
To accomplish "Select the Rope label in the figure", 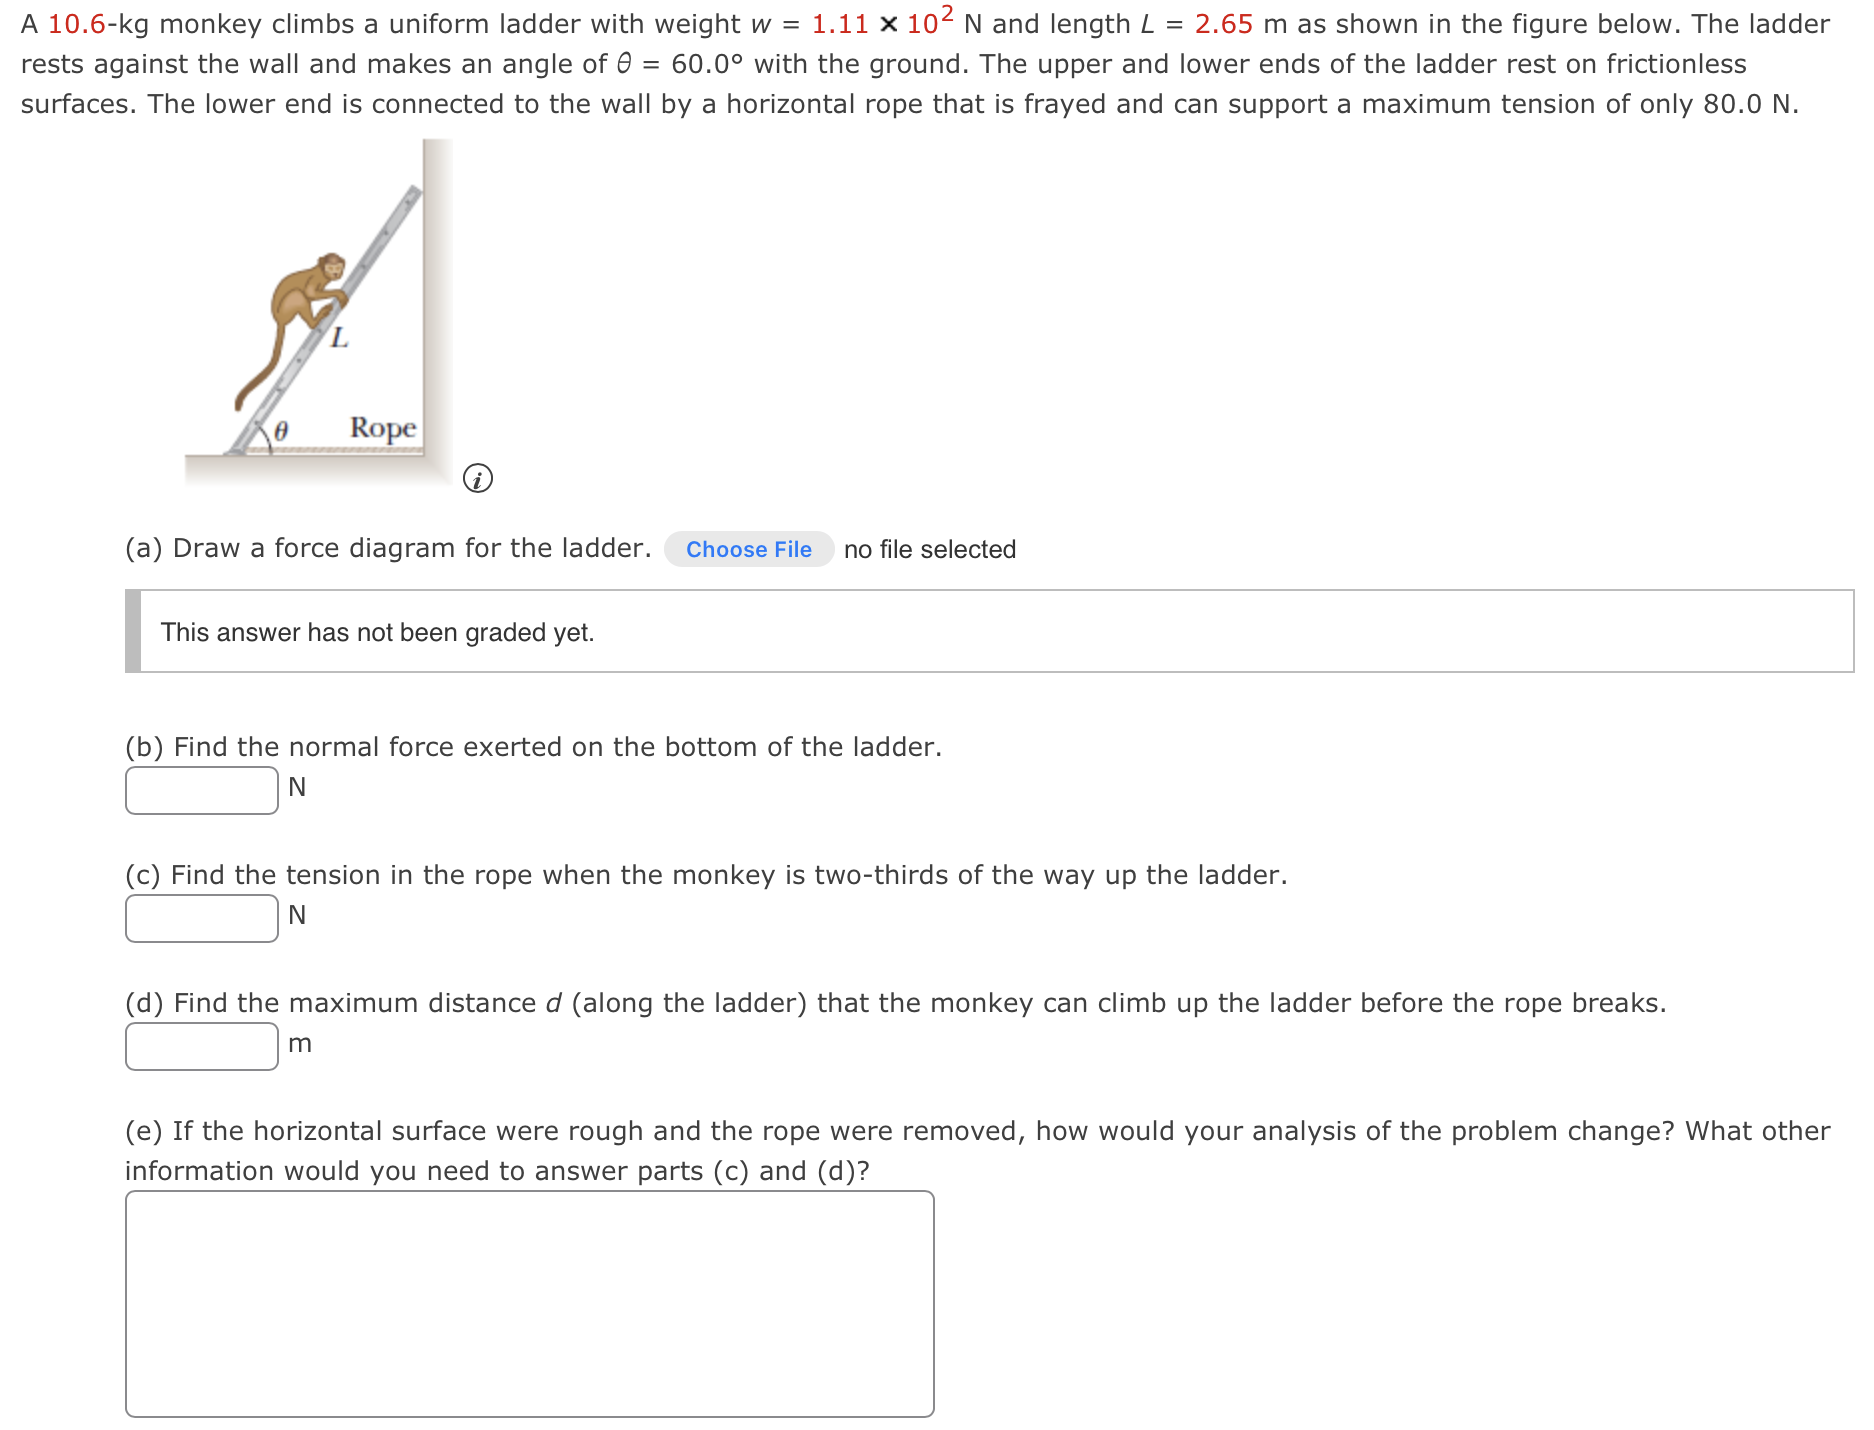I will click(383, 428).
